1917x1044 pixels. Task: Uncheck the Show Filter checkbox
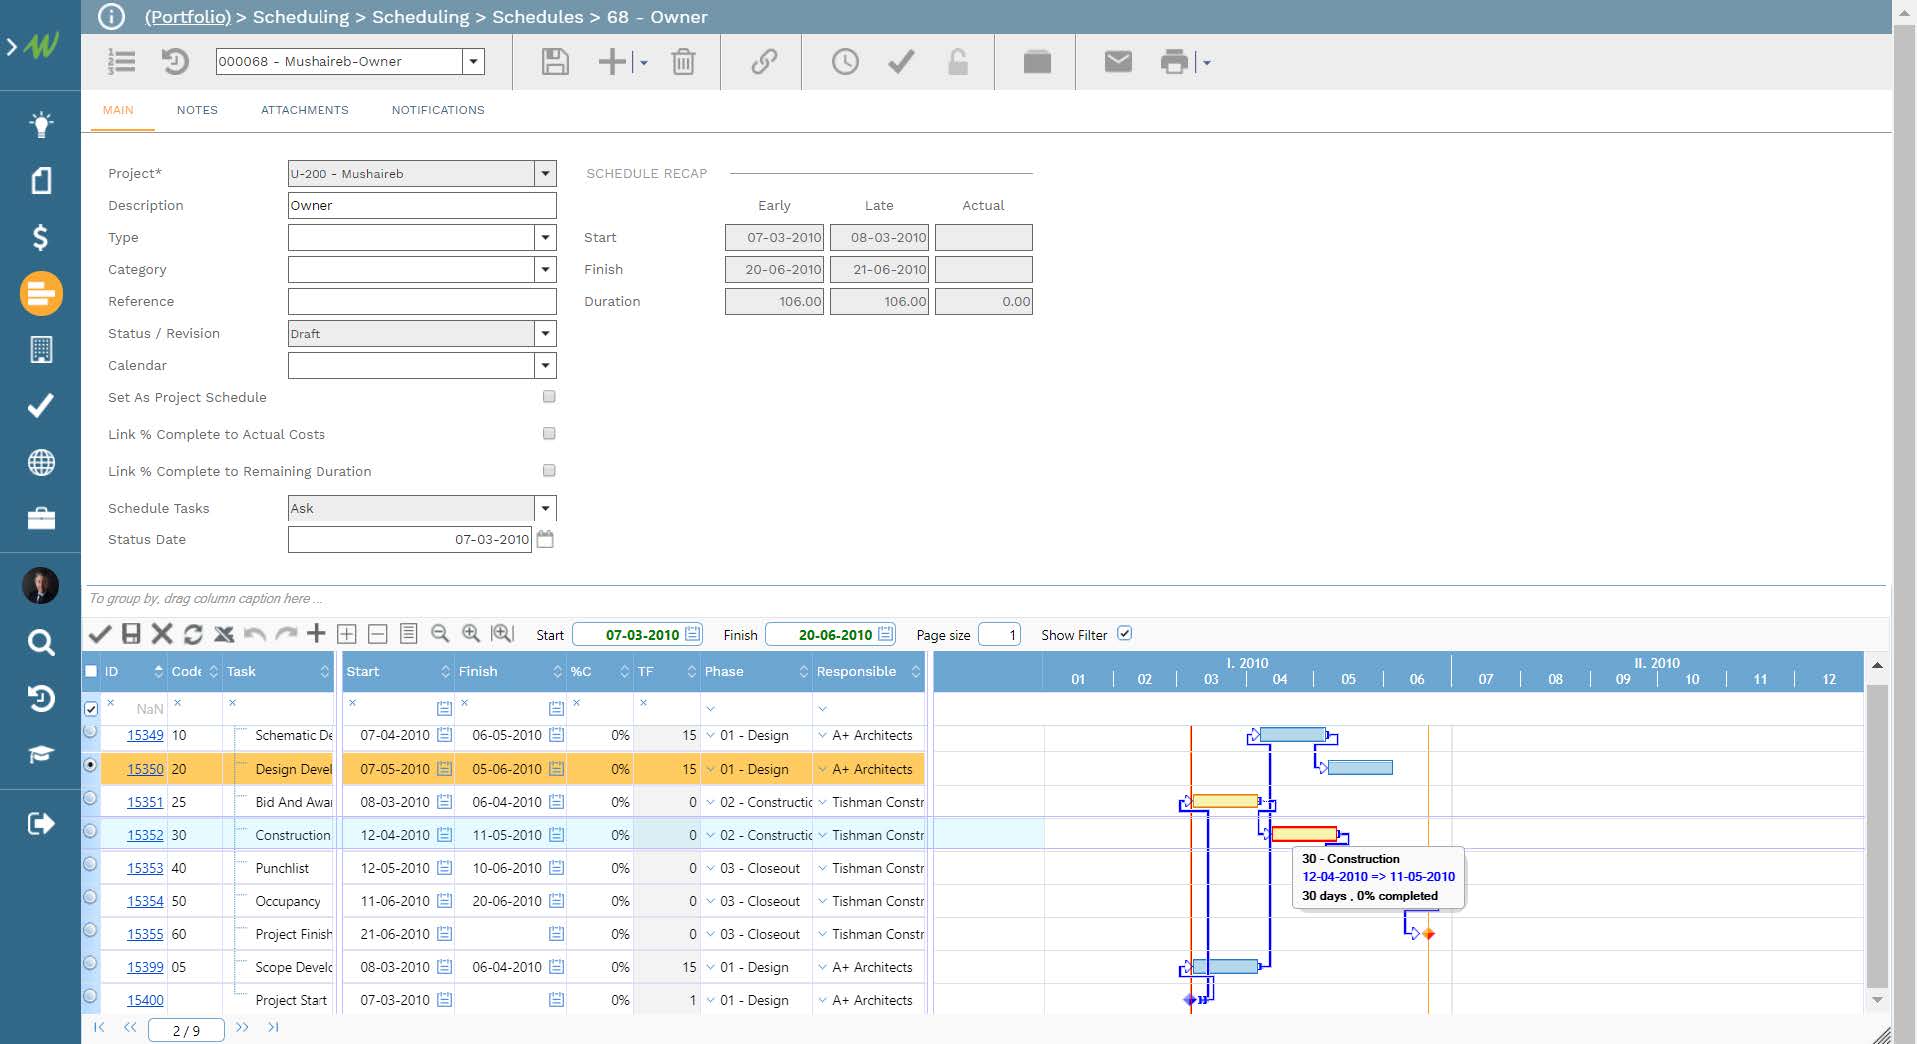click(1124, 634)
